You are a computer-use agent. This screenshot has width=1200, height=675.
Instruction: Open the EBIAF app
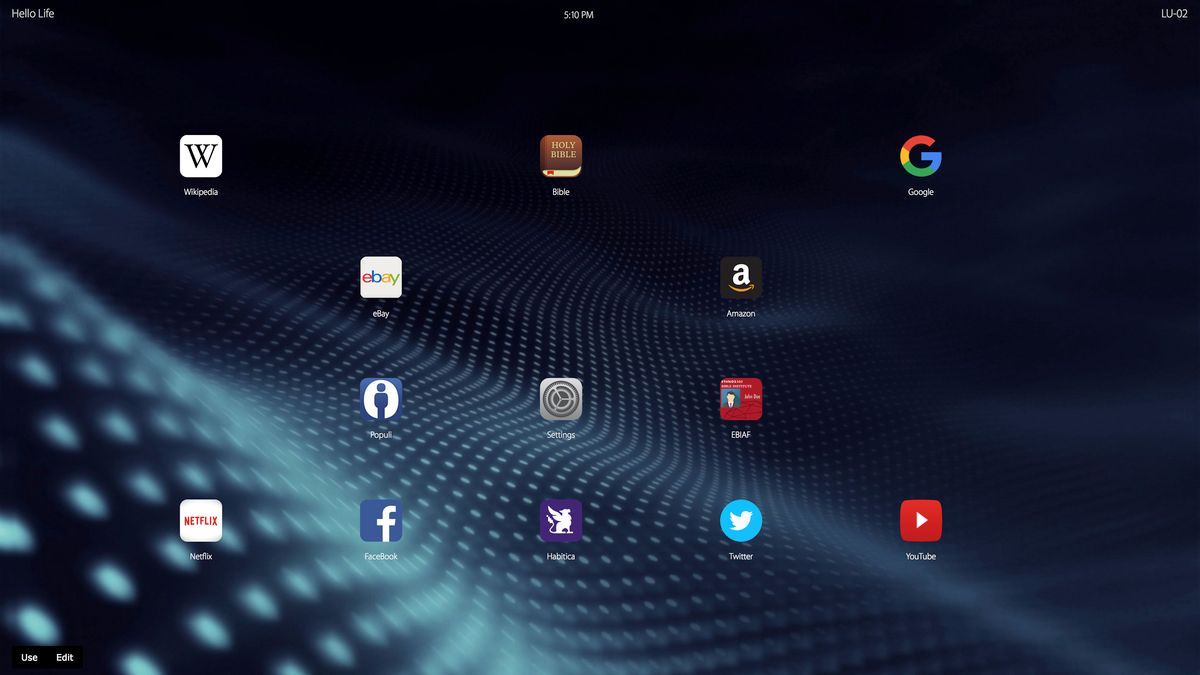coord(741,398)
